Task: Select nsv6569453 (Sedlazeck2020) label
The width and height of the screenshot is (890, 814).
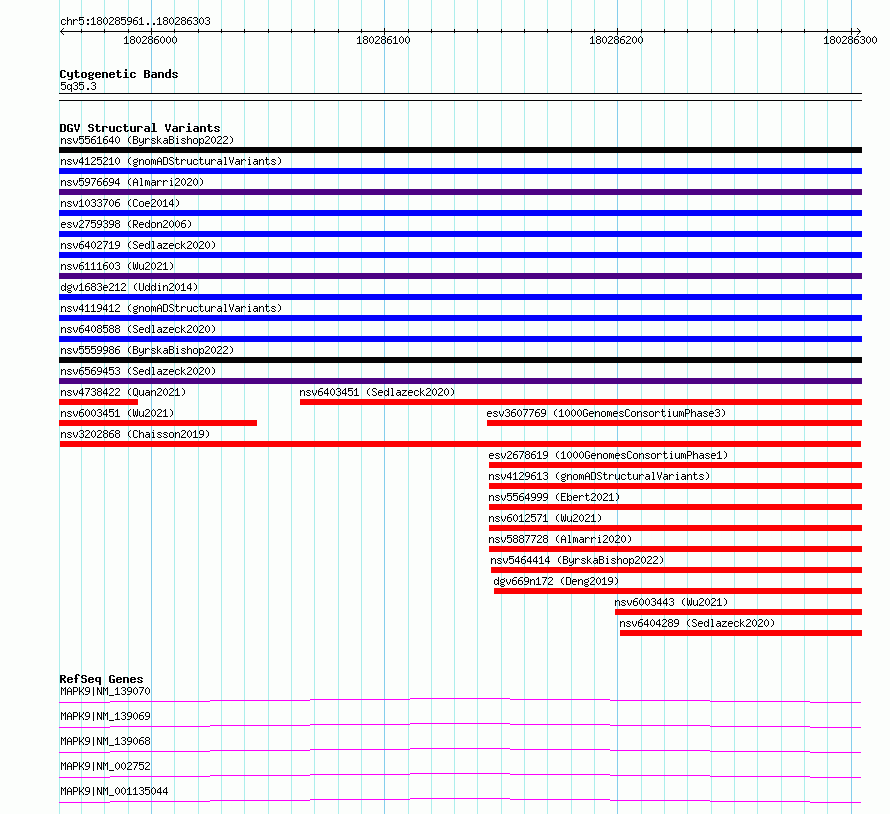Action: (138, 371)
